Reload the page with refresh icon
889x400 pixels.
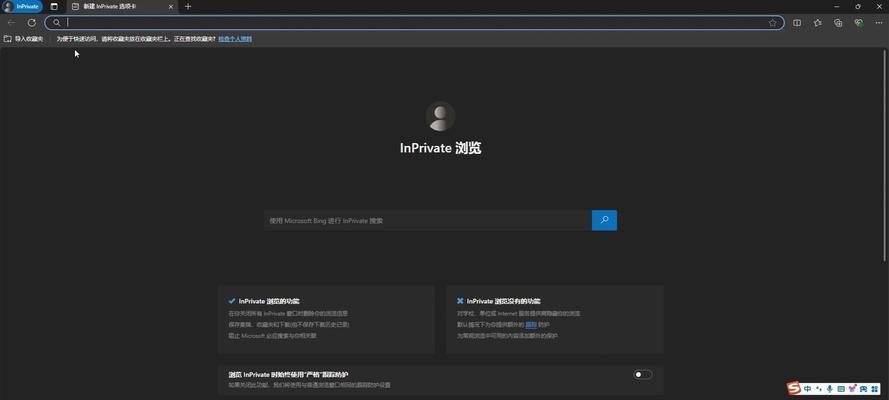pos(32,23)
